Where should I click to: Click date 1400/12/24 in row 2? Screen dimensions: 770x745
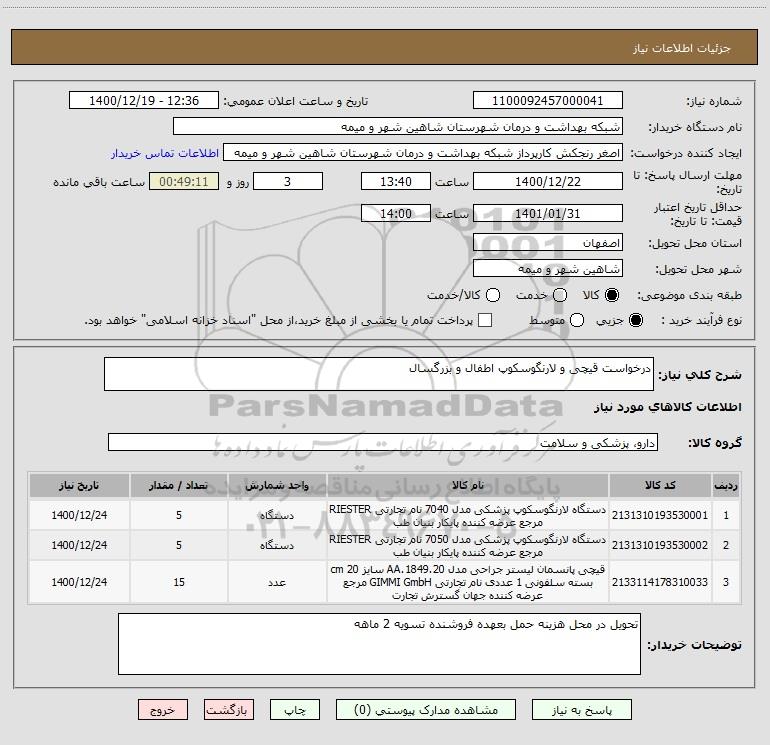click(79, 545)
